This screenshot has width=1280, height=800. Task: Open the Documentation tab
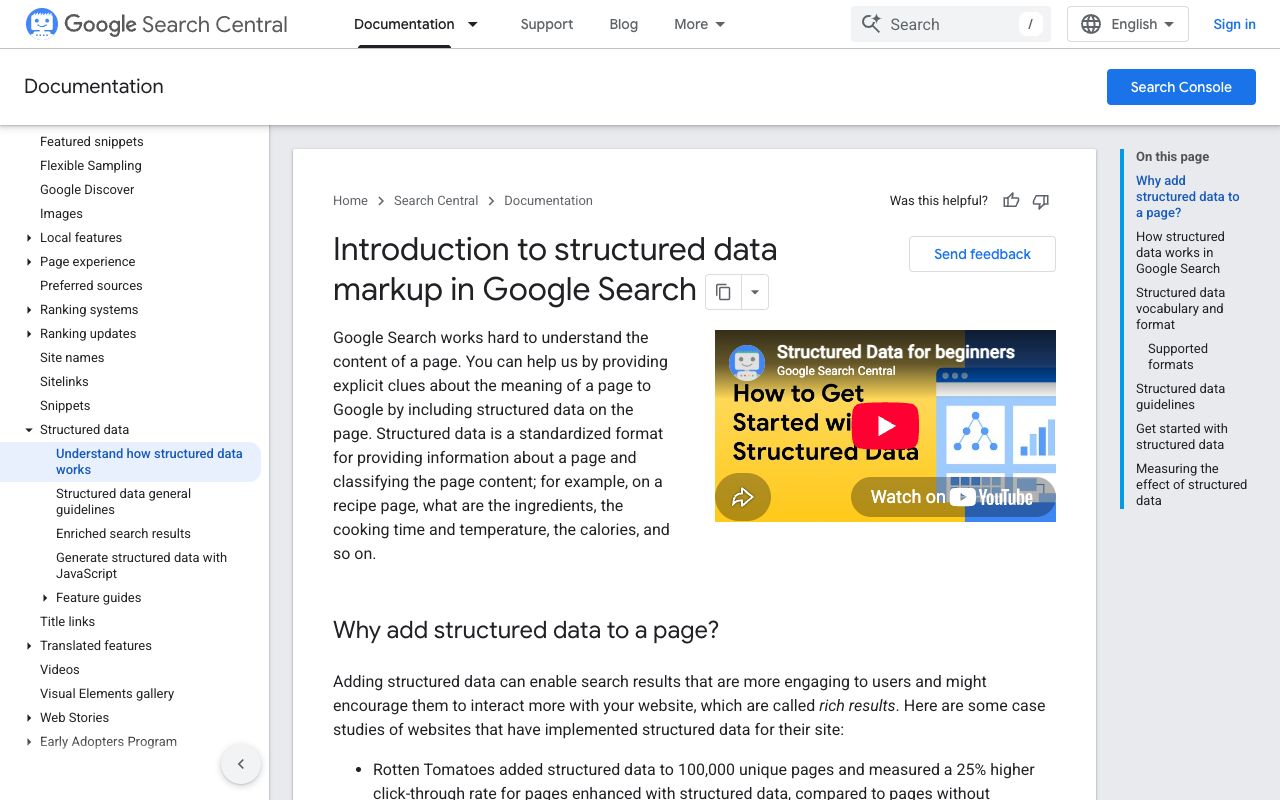(x=404, y=24)
